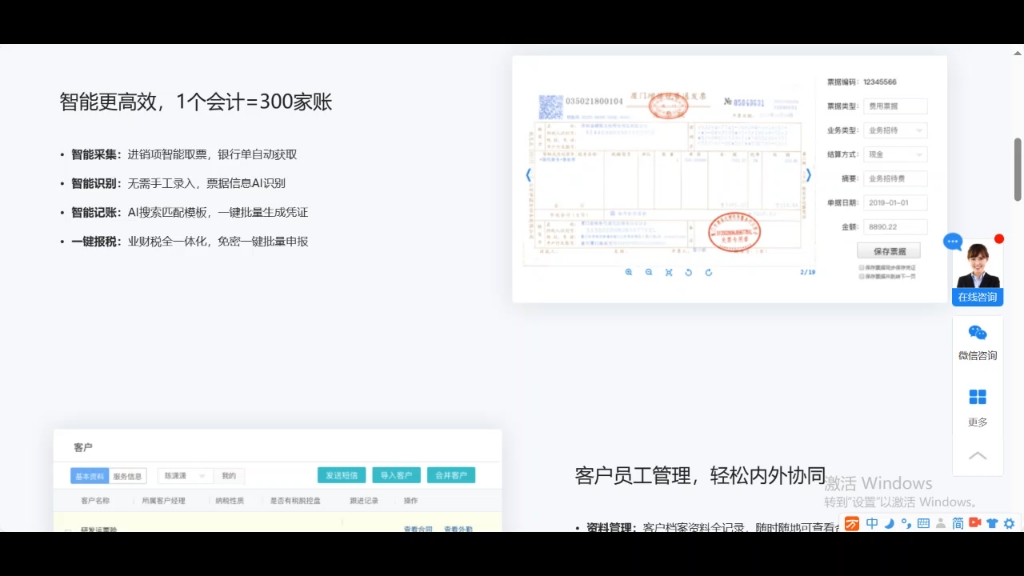Check 保存票据并跳转下一页 checkbox
The height and width of the screenshot is (576, 1024).
pyautogui.click(x=861, y=276)
